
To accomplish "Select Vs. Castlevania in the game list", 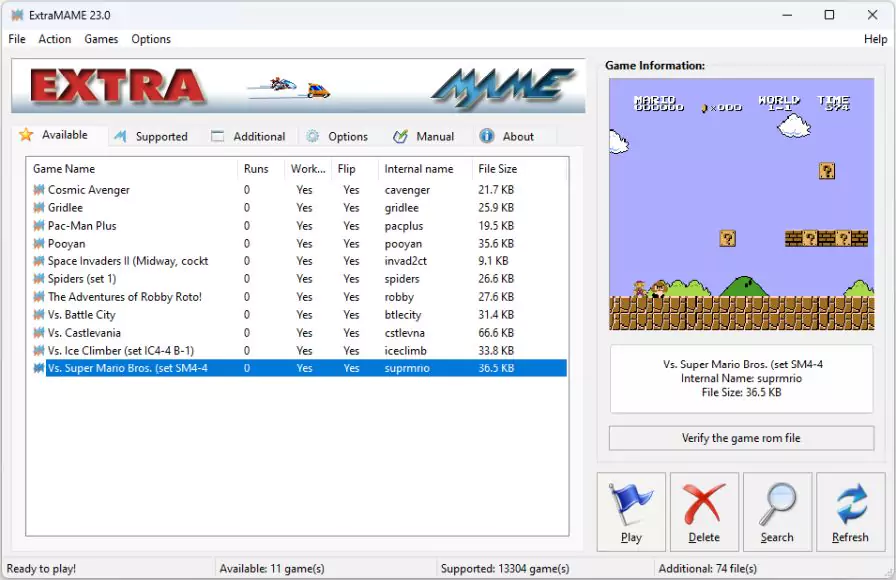I will (84, 333).
